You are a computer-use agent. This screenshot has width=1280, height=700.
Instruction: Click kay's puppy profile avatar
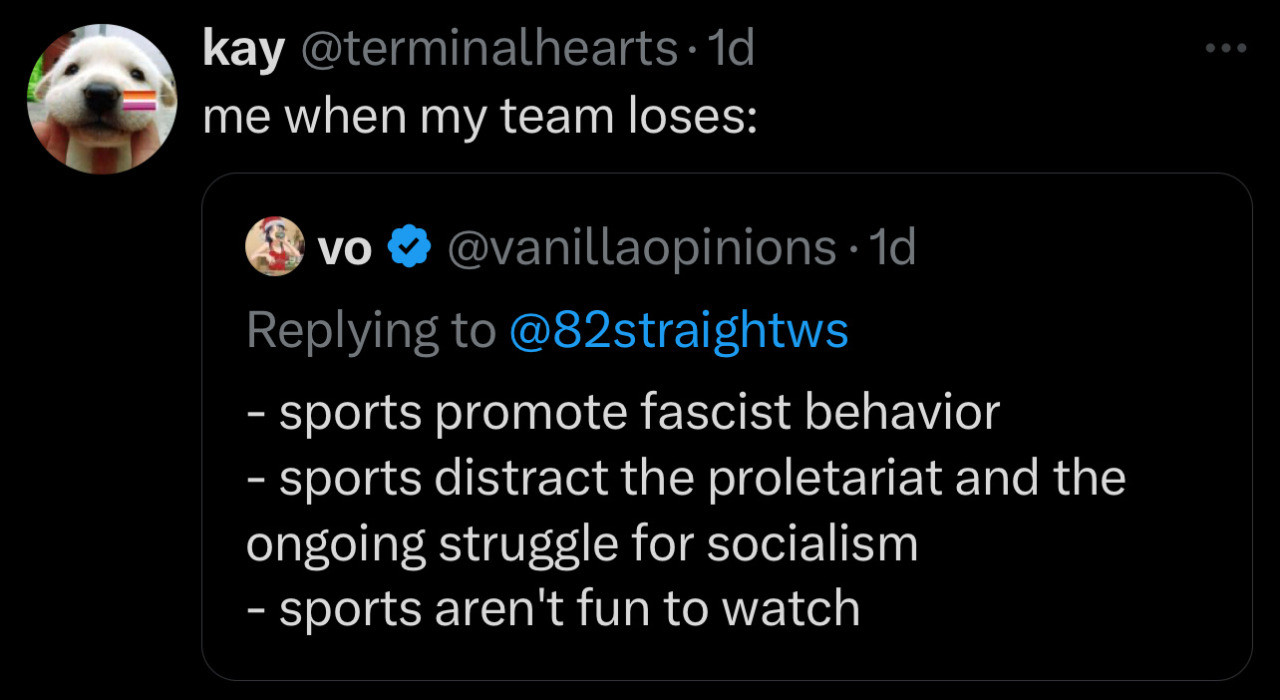102,99
